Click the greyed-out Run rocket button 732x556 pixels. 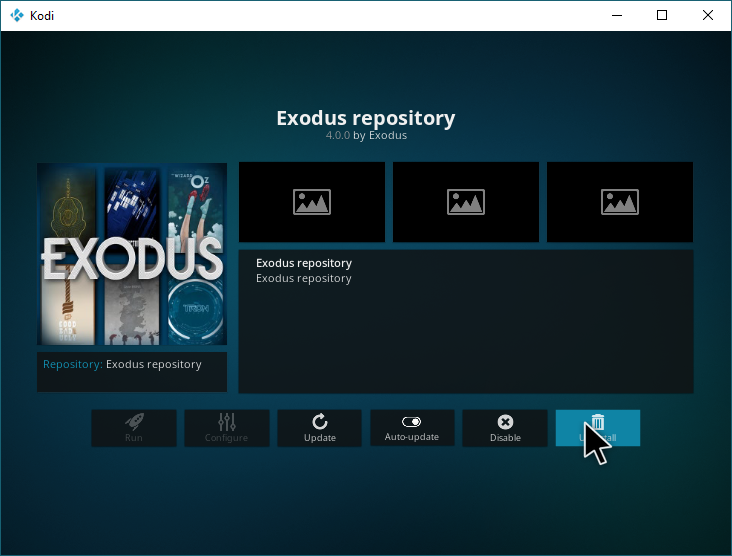coord(134,428)
